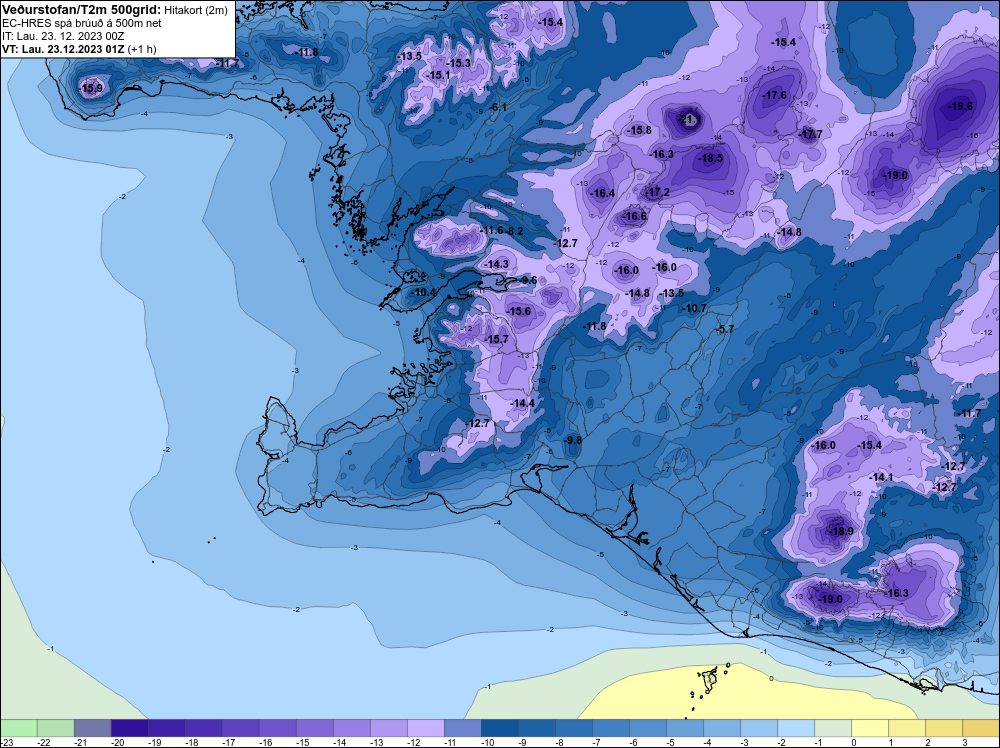Click the -15.3 temperature label
This screenshot has width=1000, height=748.
459,63
